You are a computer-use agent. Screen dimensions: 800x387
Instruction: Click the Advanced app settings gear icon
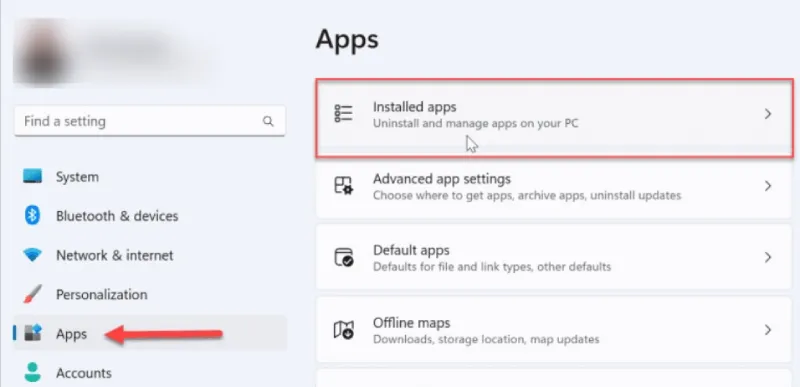(x=343, y=186)
